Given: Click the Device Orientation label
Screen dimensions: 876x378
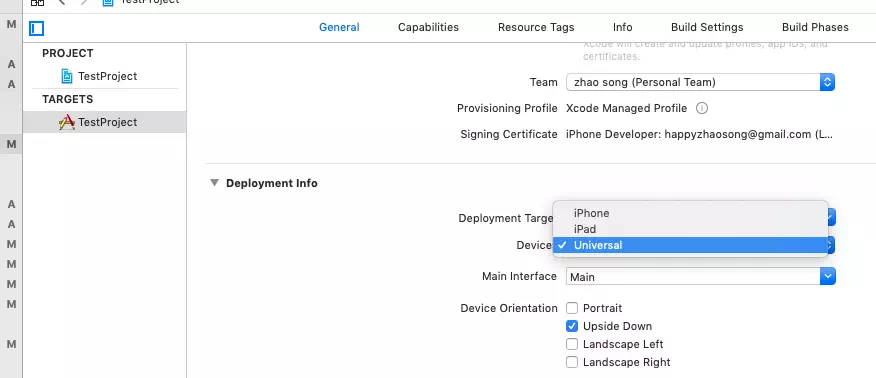Looking at the screenshot, I should (509, 308).
